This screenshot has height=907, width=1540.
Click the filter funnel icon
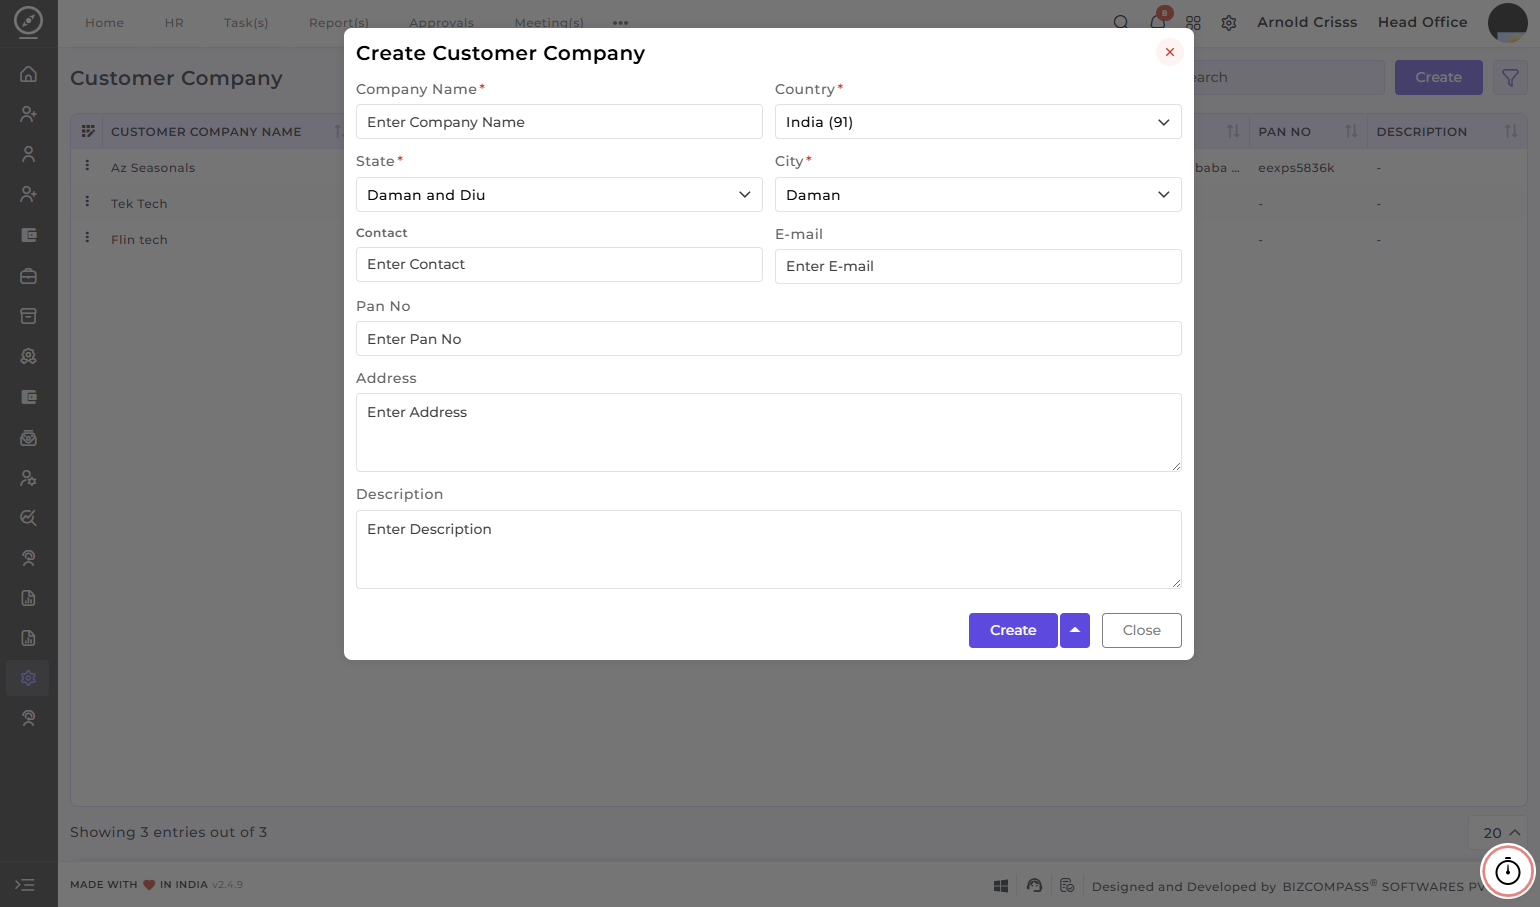click(1510, 77)
